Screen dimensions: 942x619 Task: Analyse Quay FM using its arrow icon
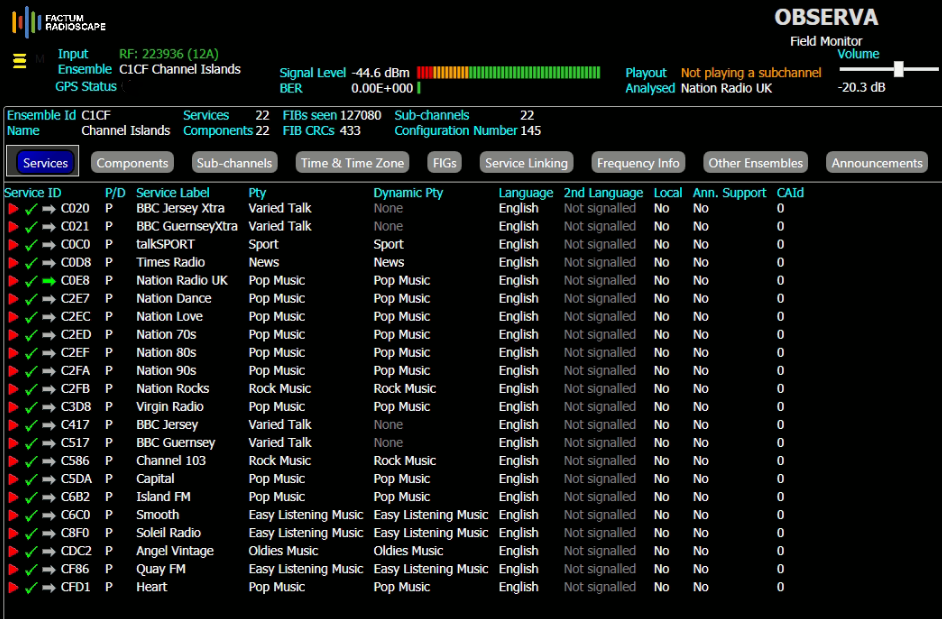pos(49,570)
